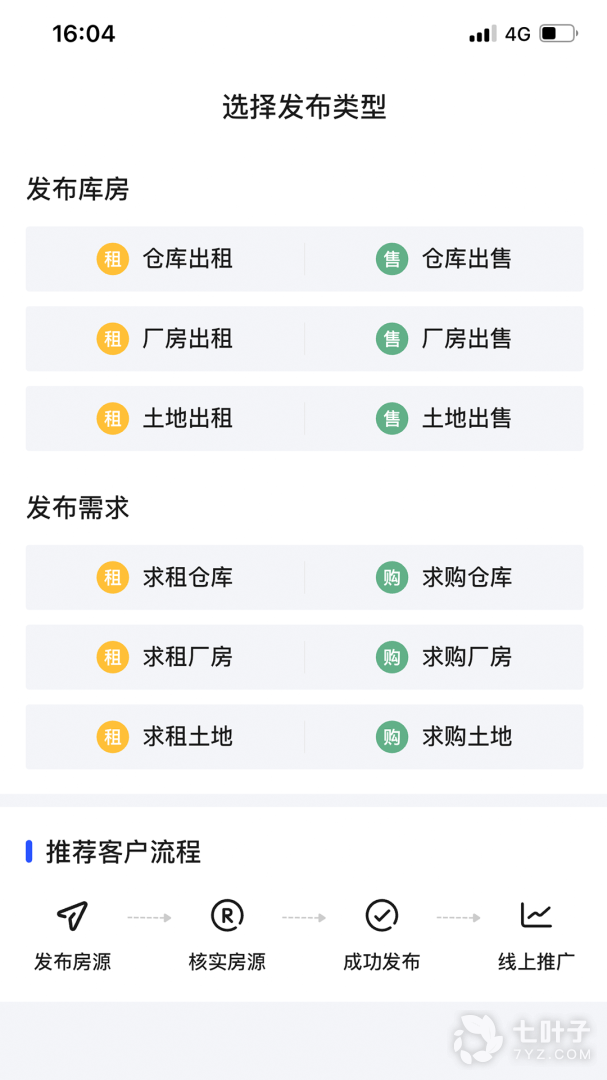
Task: Tap the 推荐客户流程 section heading
Action: 123,852
